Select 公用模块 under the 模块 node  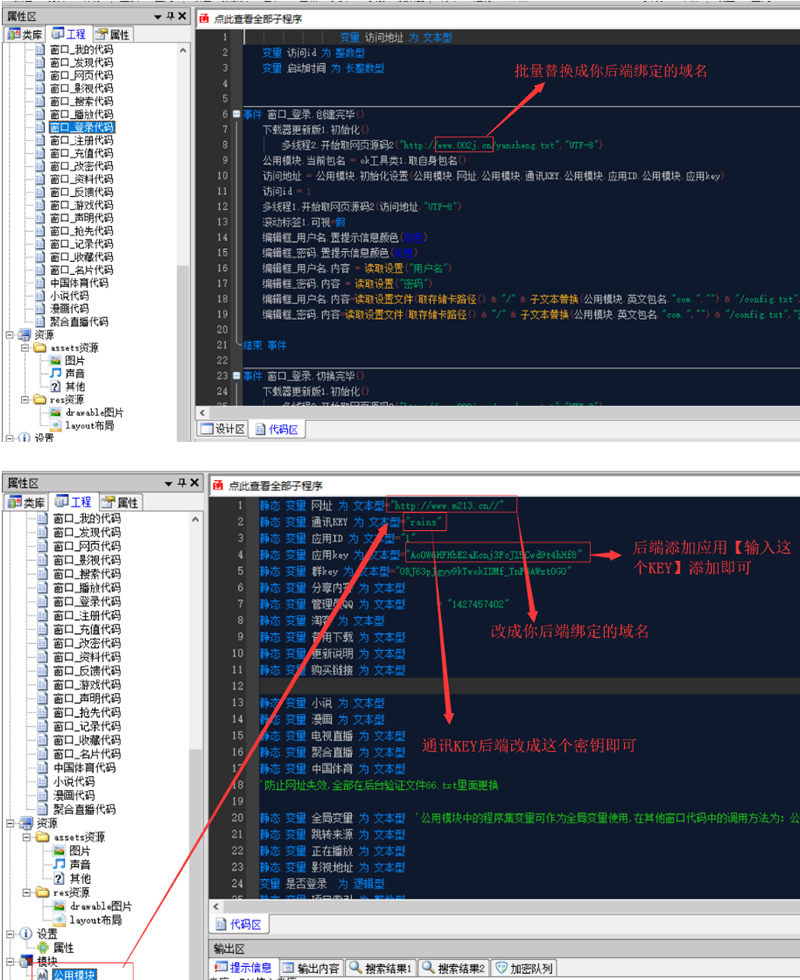coord(74,975)
